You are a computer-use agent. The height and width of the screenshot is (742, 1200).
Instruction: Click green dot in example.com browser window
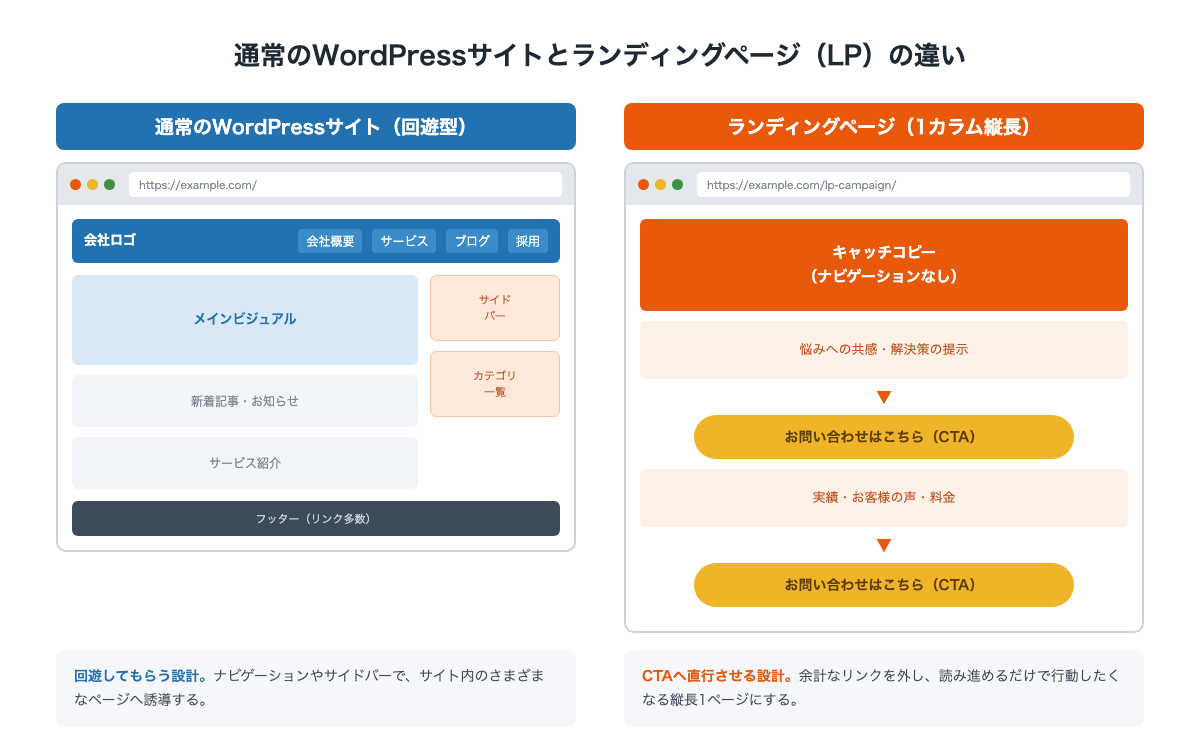(x=109, y=185)
